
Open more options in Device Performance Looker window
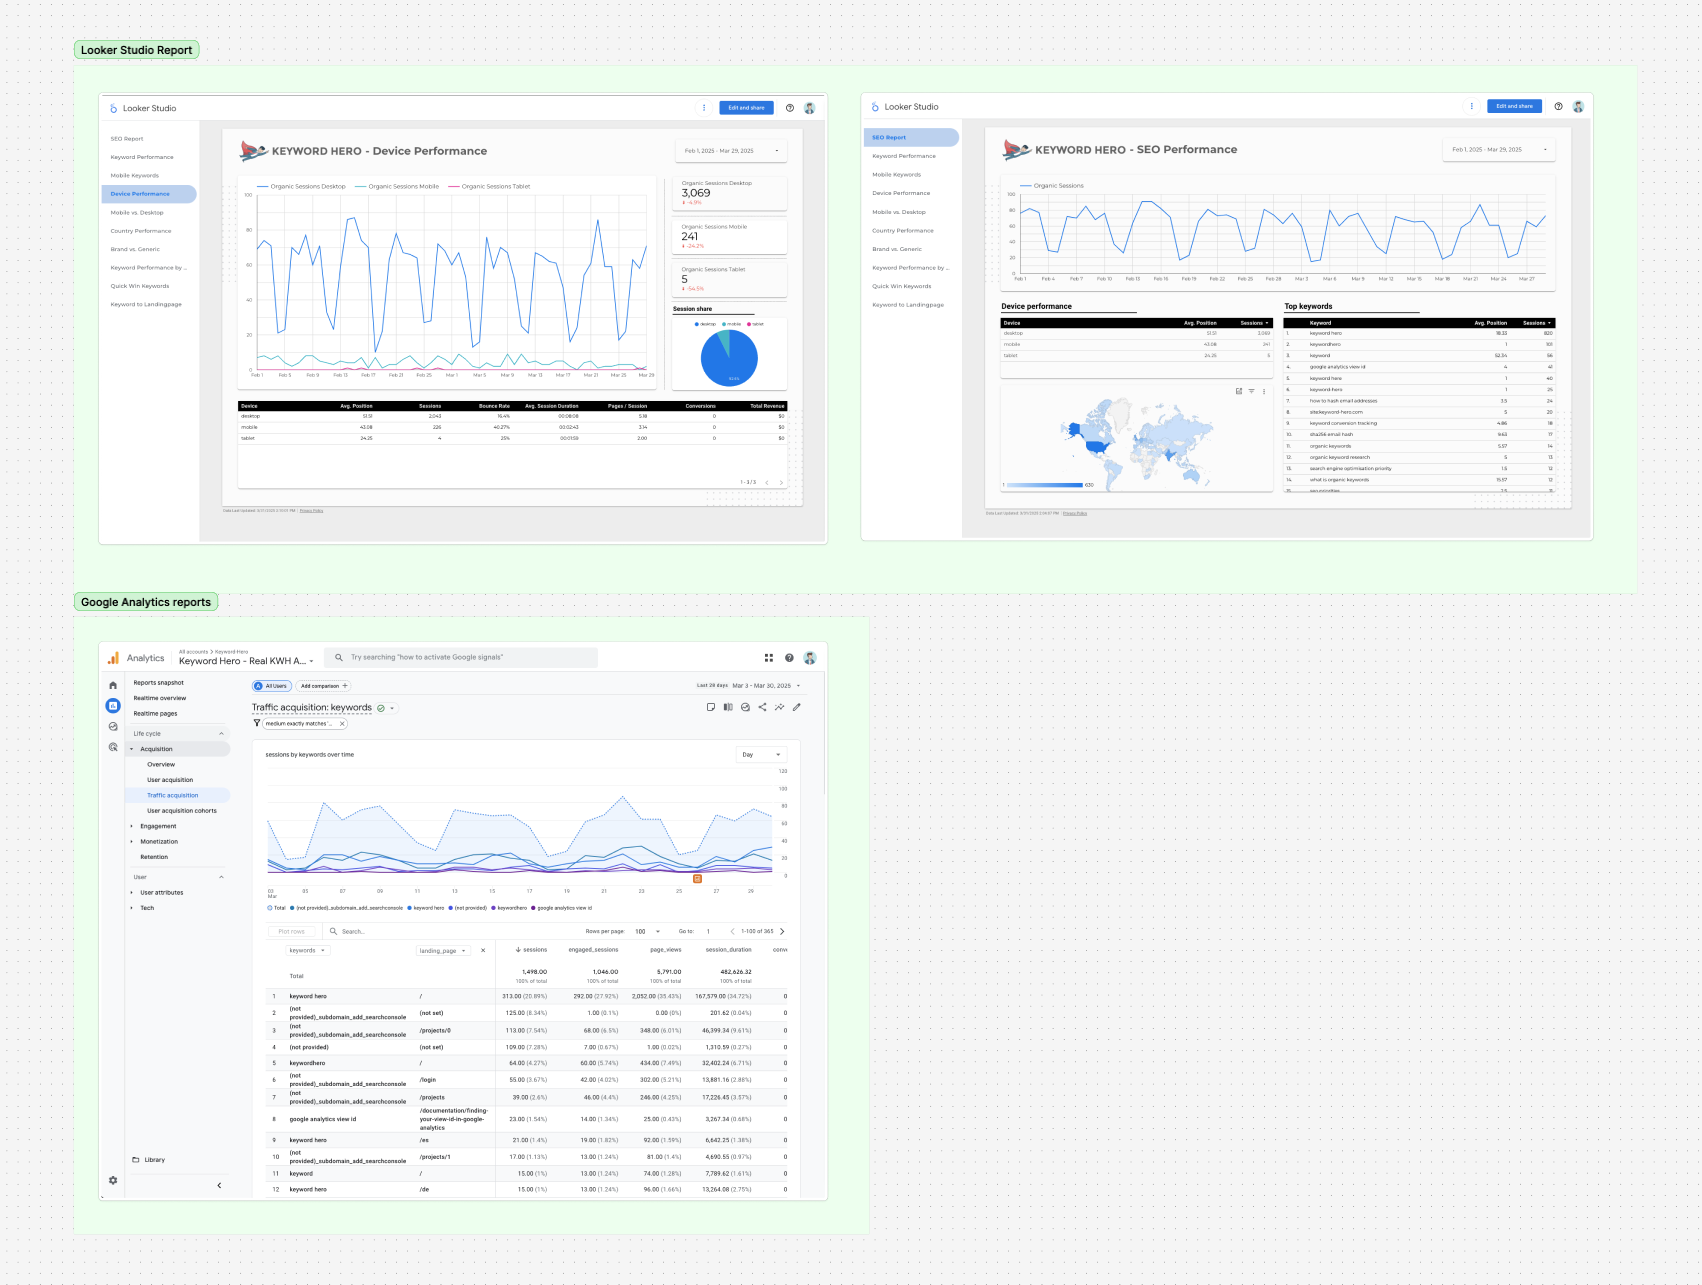[x=704, y=108]
